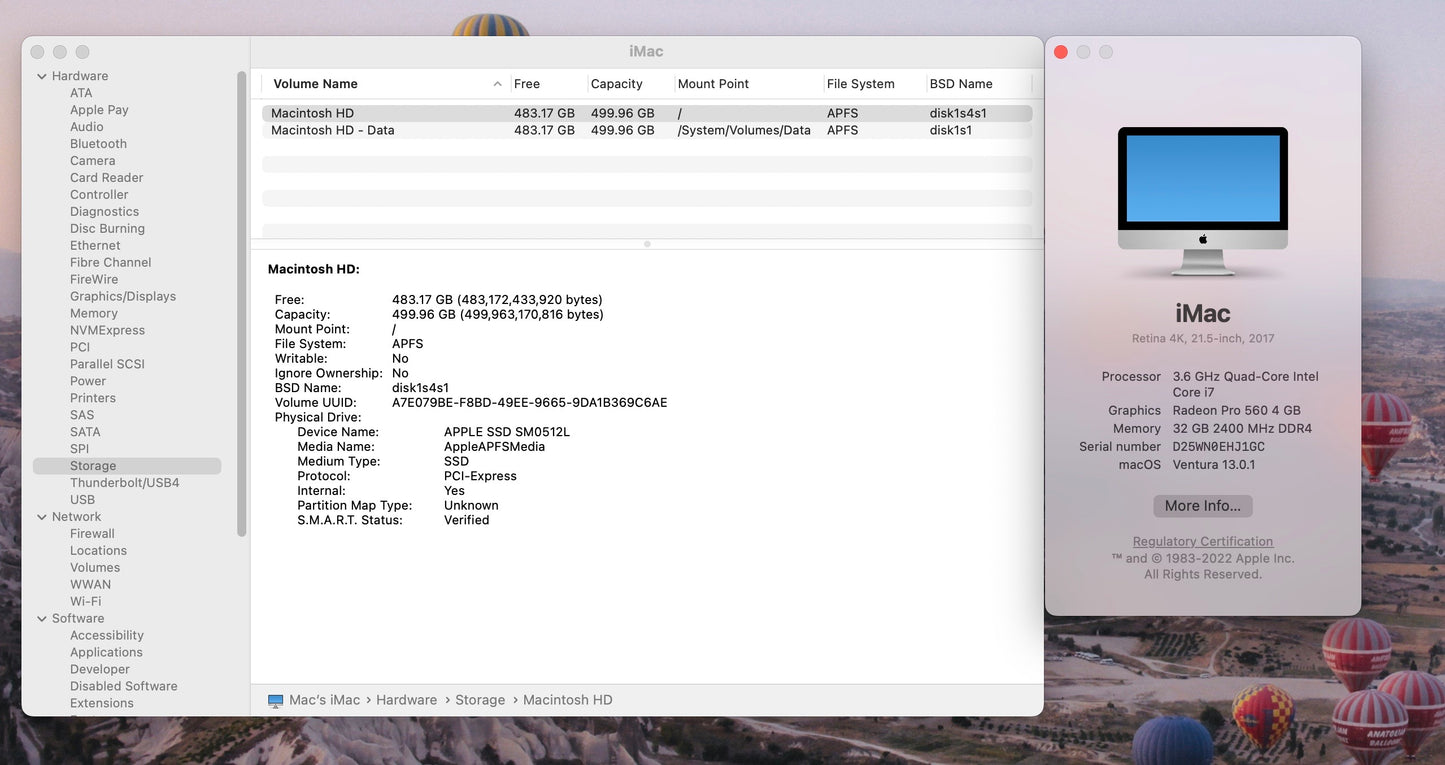The image size is (1445, 765).
Task: Select Memory in the sidebar
Action: [93, 313]
